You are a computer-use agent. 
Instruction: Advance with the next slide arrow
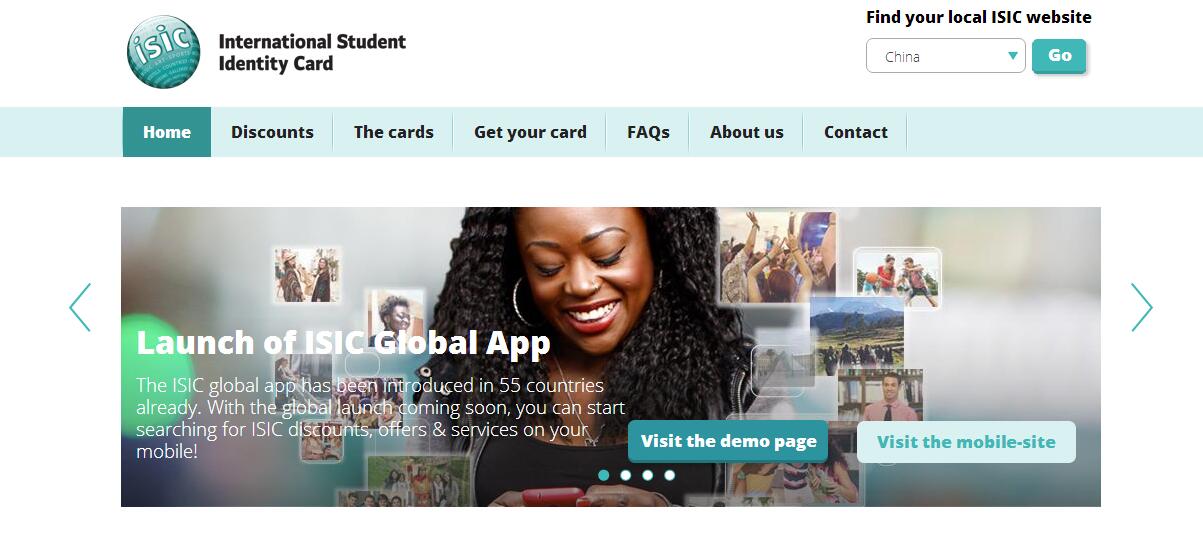pos(1141,307)
